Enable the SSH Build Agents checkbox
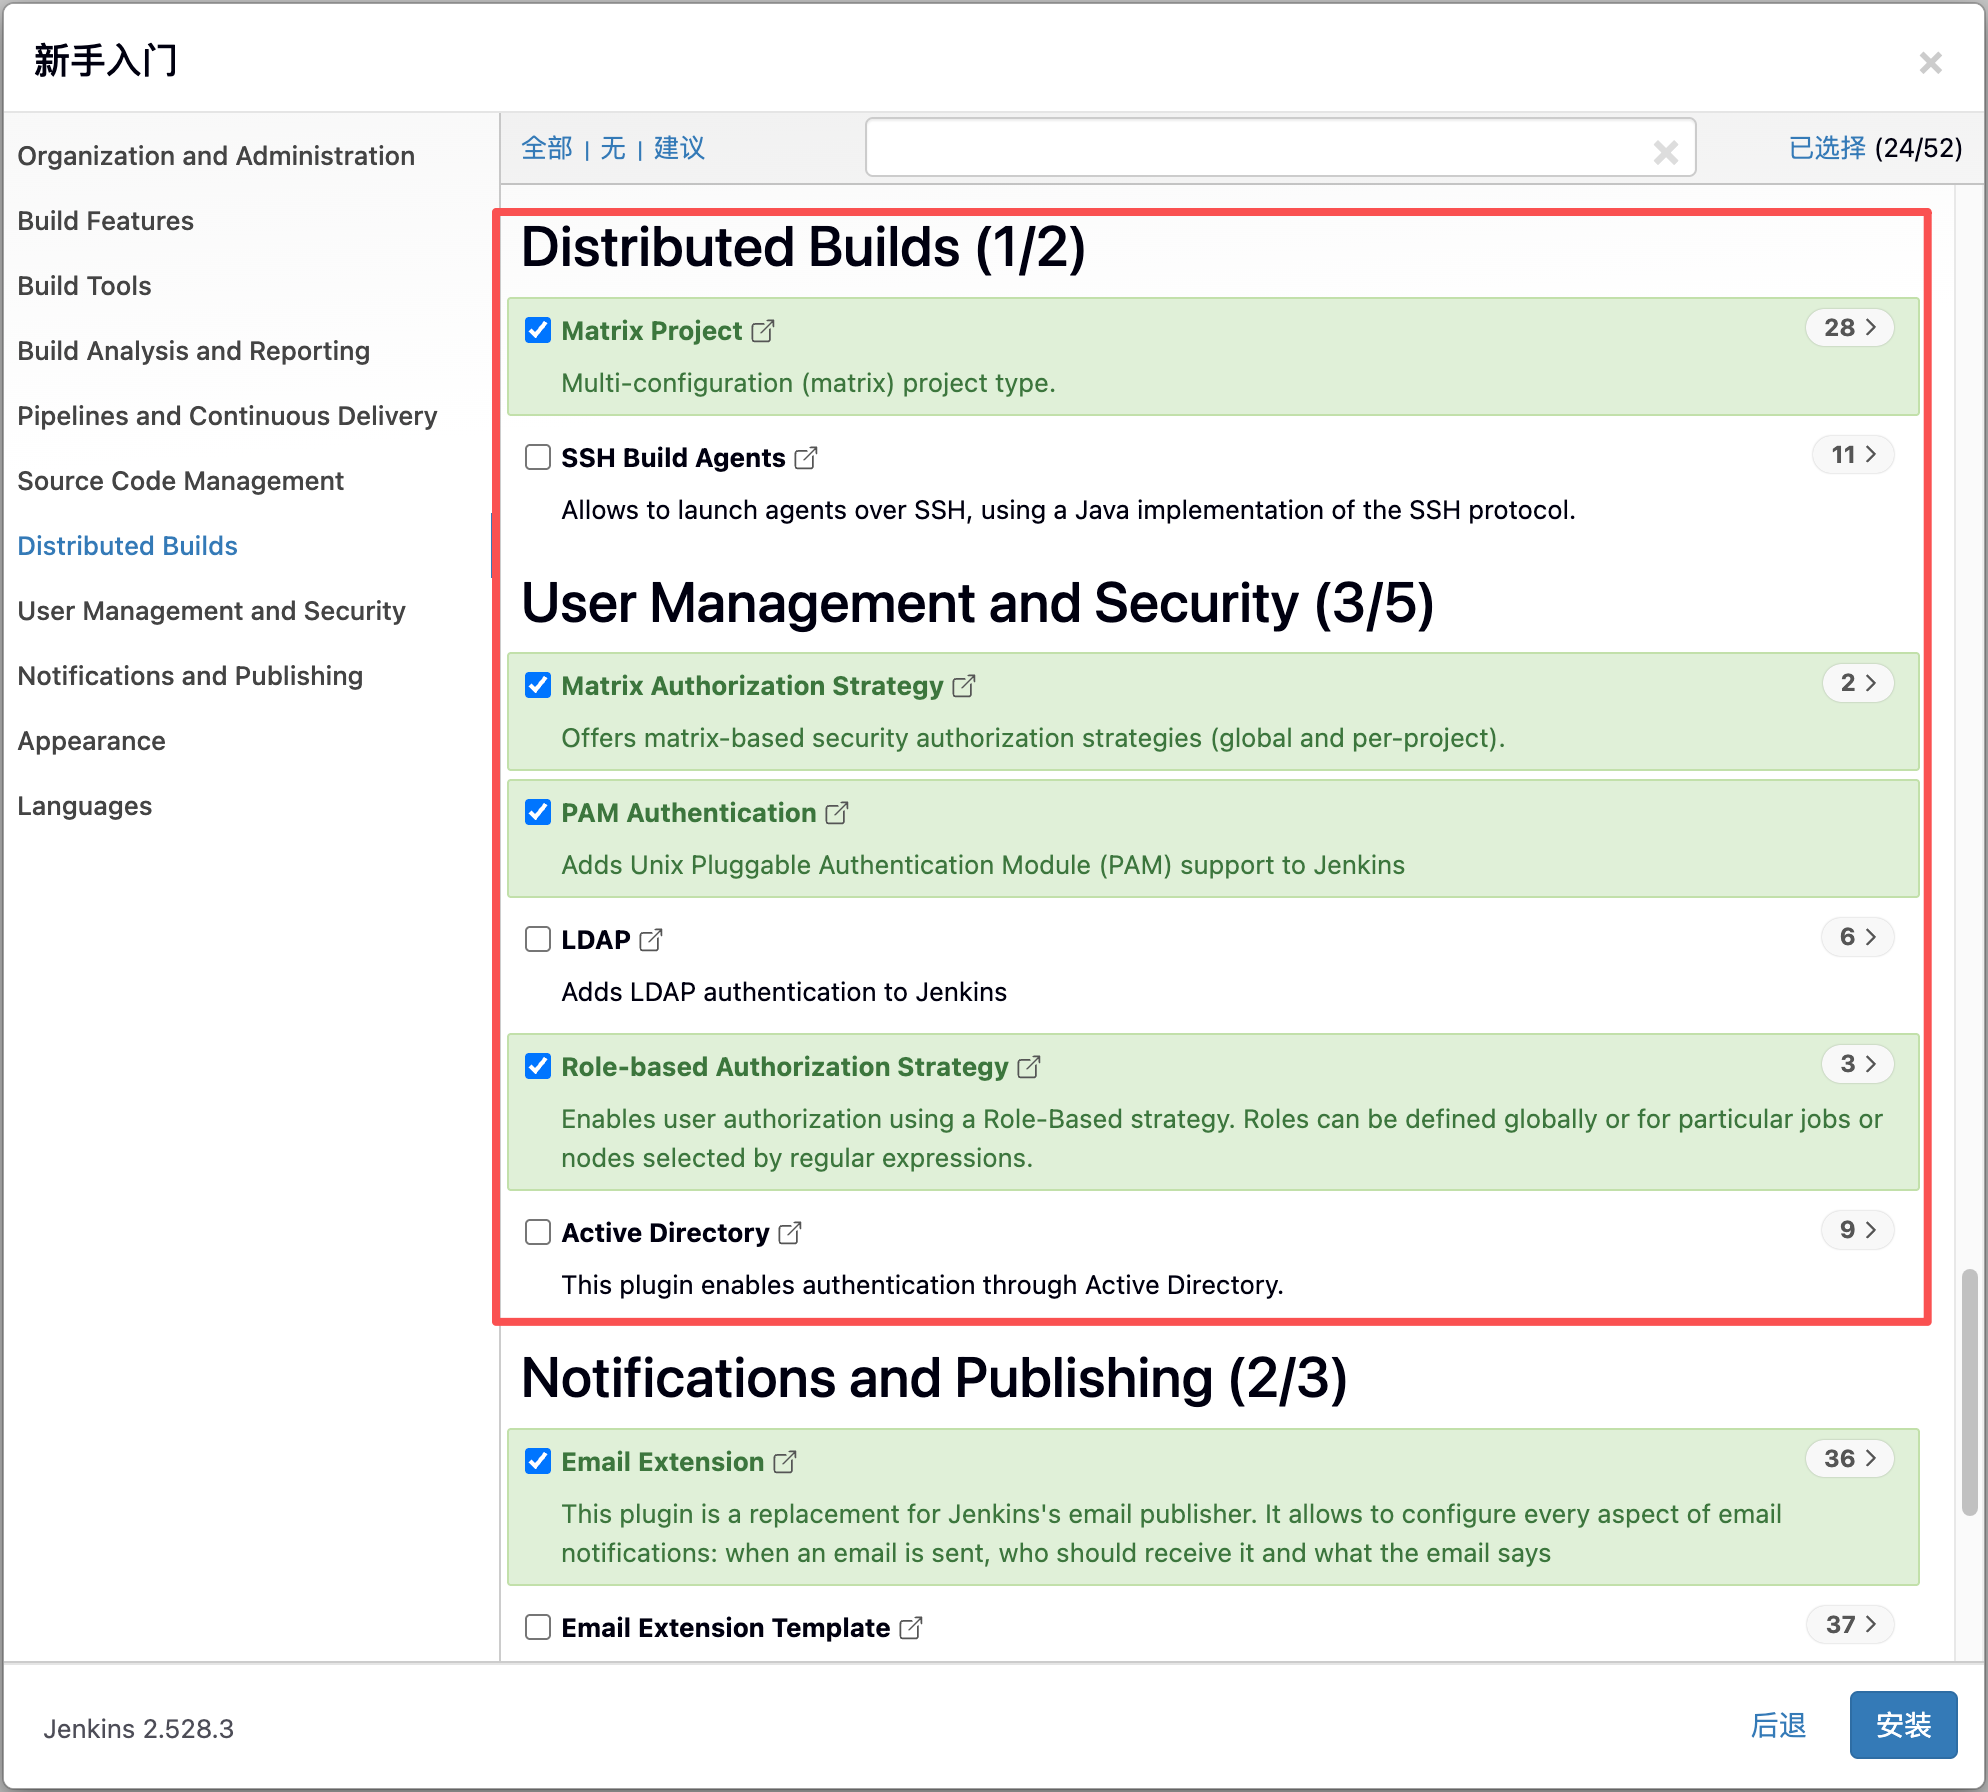This screenshot has height=1792, width=1988. [538, 458]
